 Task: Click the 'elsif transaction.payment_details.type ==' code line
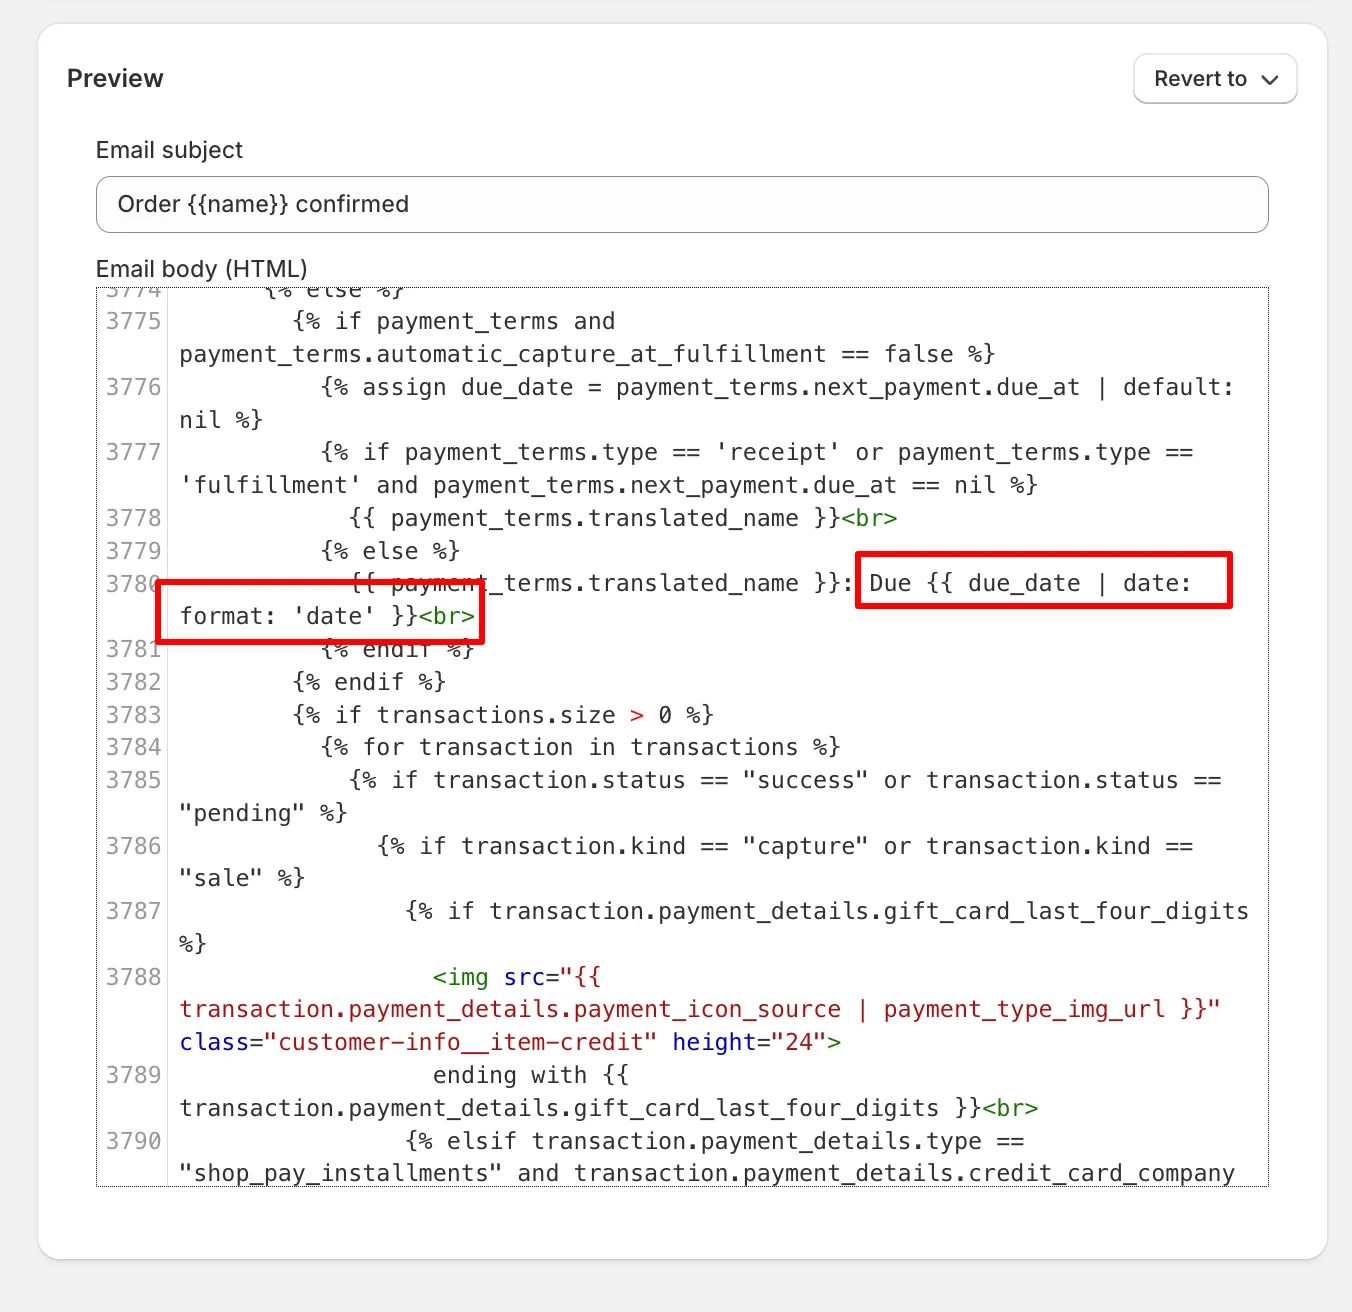(715, 1141)
